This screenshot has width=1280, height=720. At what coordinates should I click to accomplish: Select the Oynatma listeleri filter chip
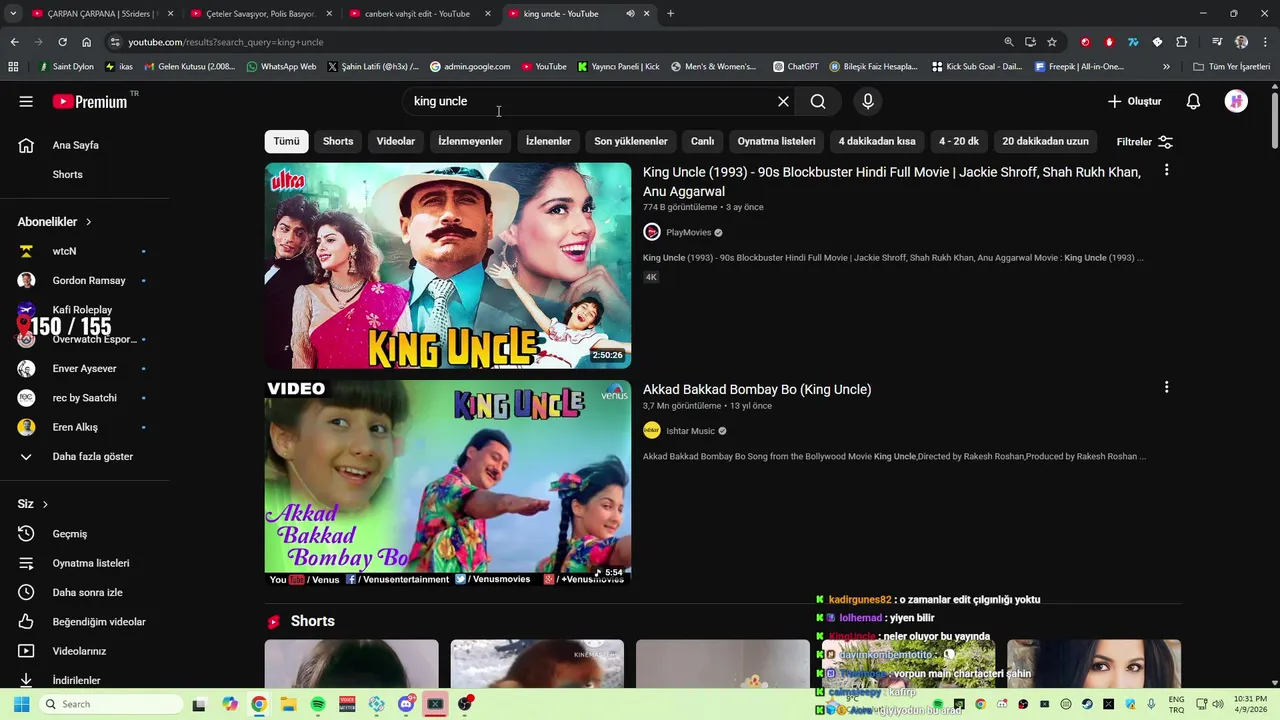point(776,141)
